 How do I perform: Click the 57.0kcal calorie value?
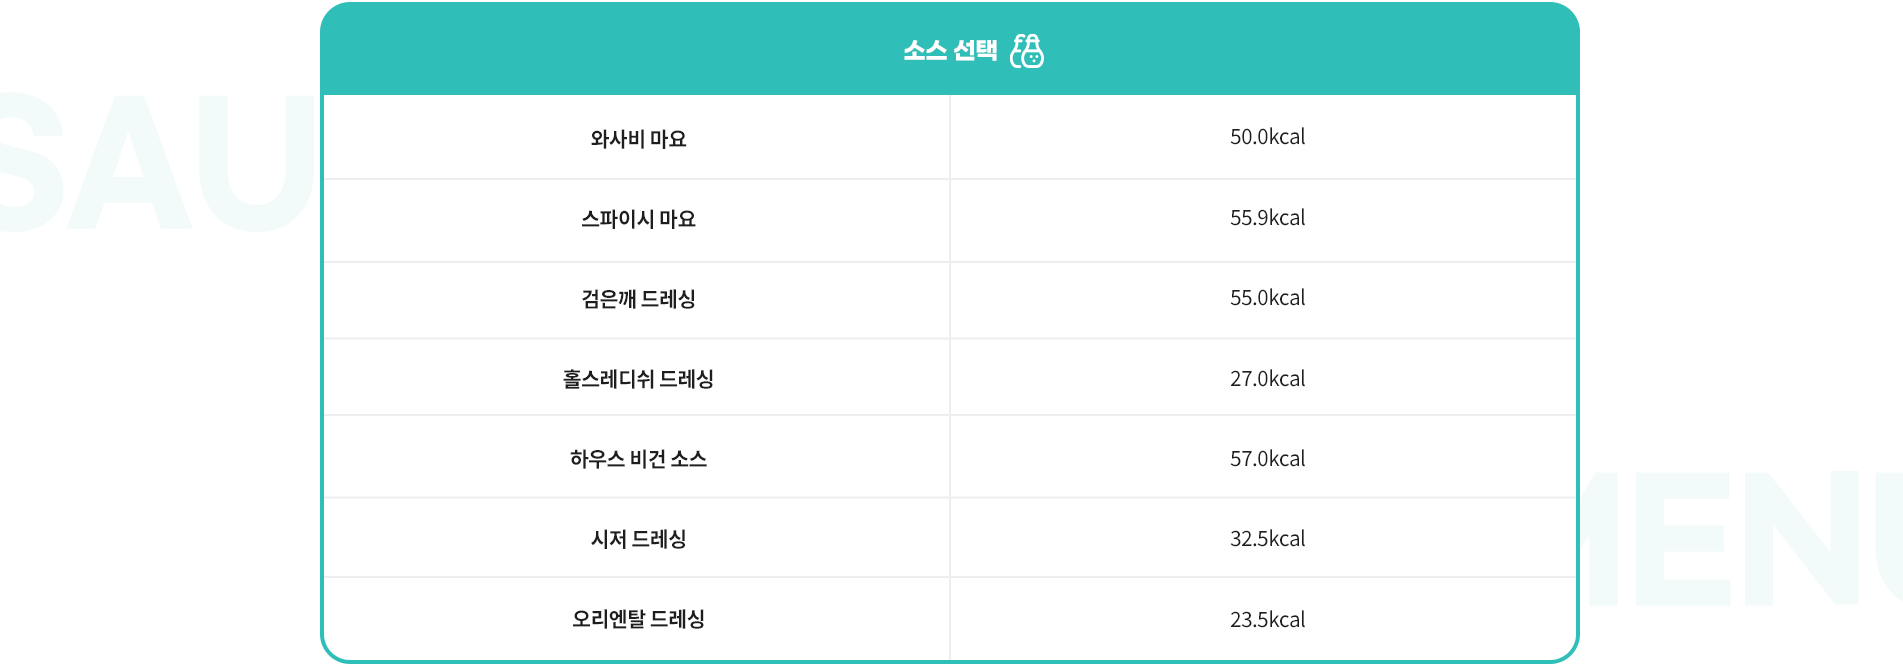coord(1267,459)
